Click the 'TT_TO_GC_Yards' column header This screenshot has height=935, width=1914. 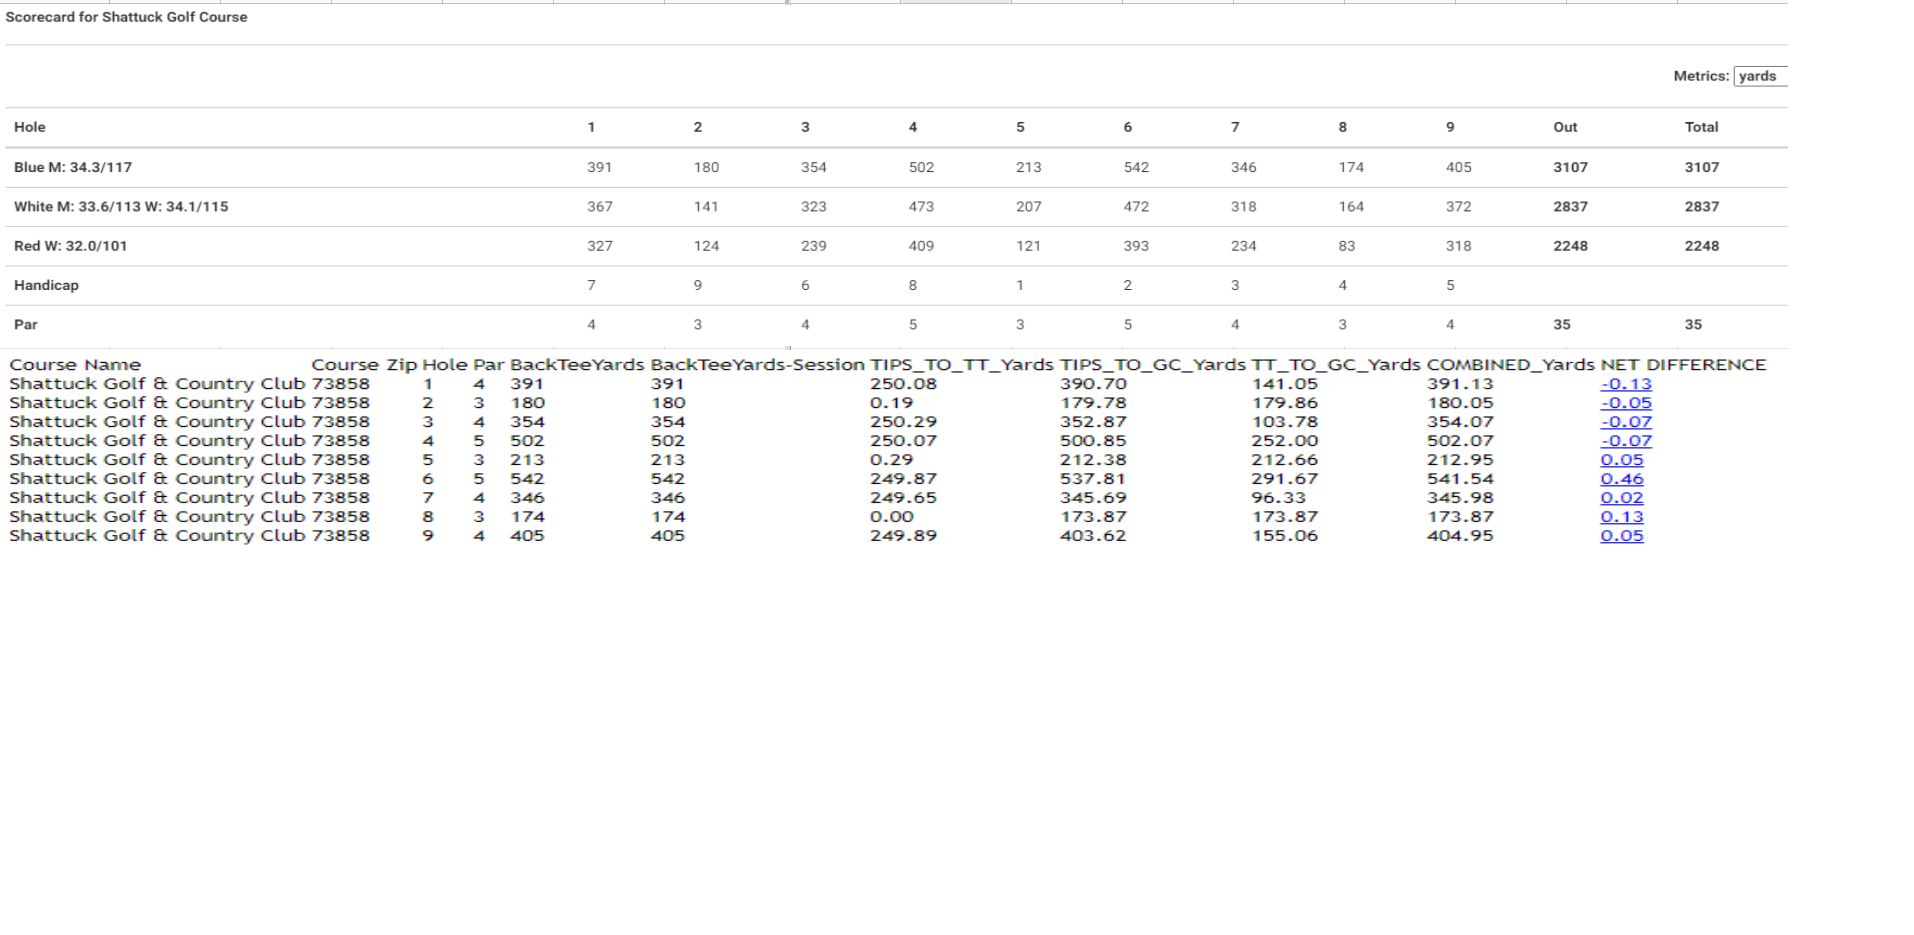1336,365
